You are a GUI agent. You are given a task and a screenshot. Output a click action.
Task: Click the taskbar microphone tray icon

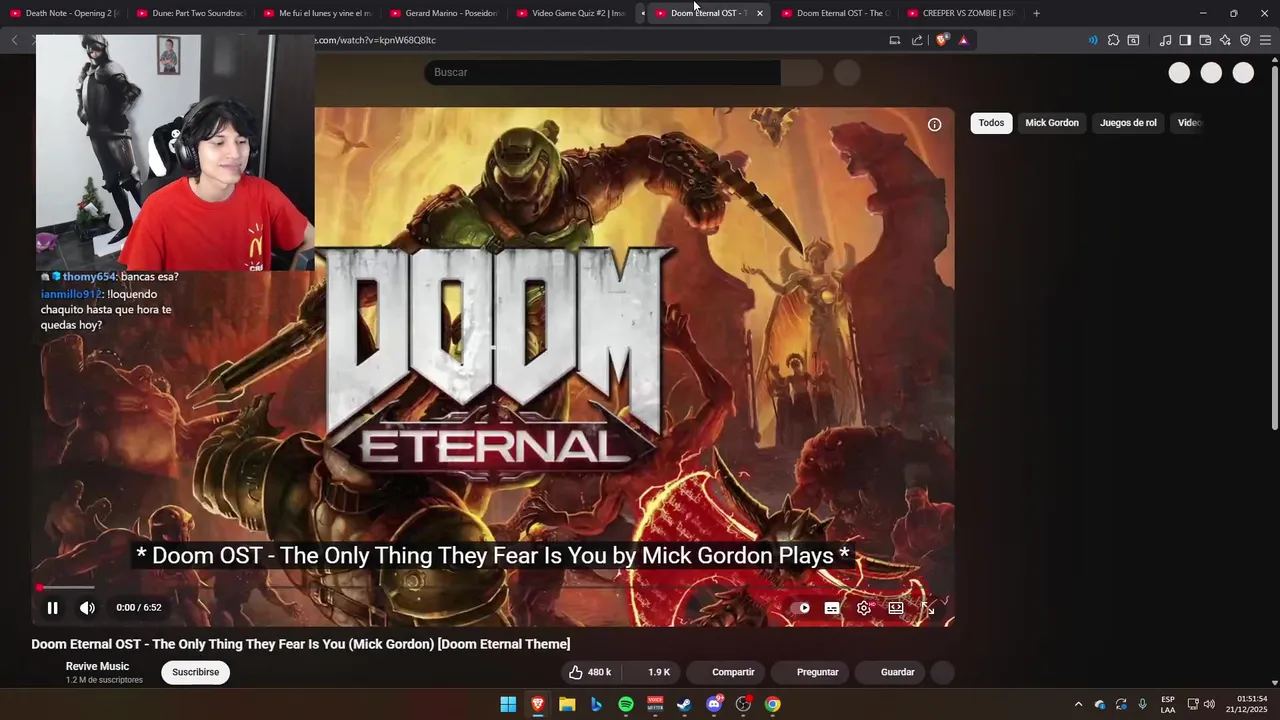click(1142, 704)
